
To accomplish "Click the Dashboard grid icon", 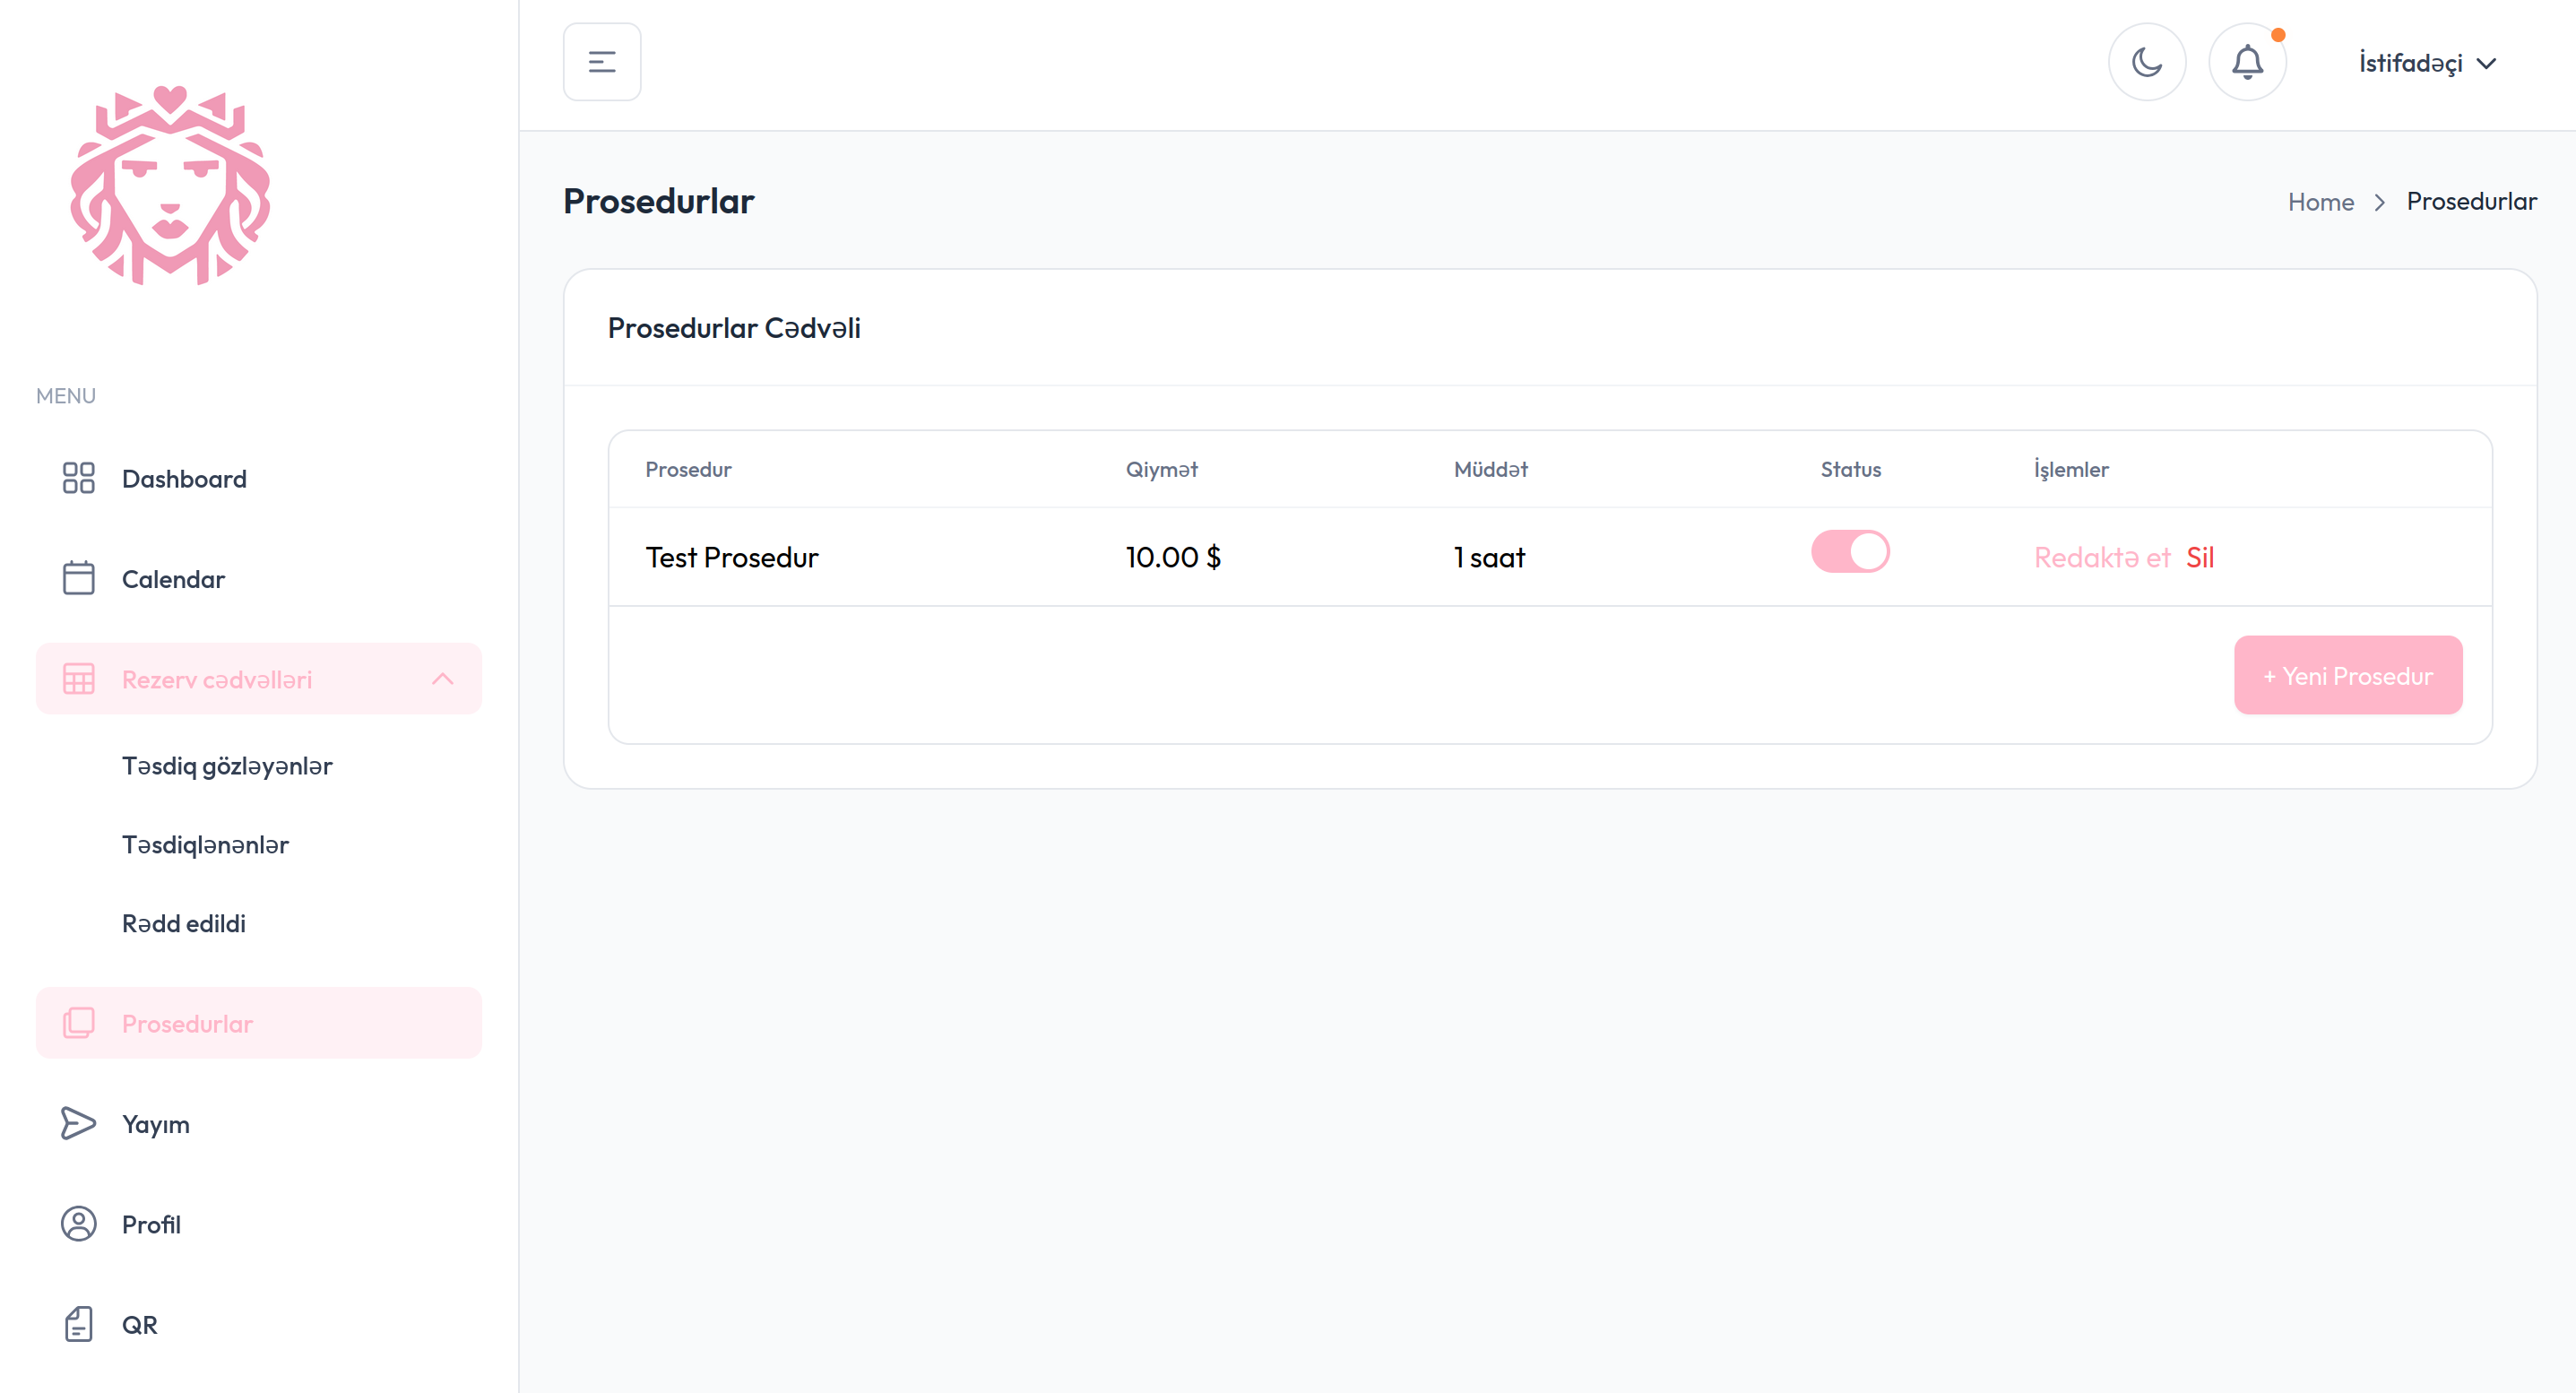I will pos(78,478).
